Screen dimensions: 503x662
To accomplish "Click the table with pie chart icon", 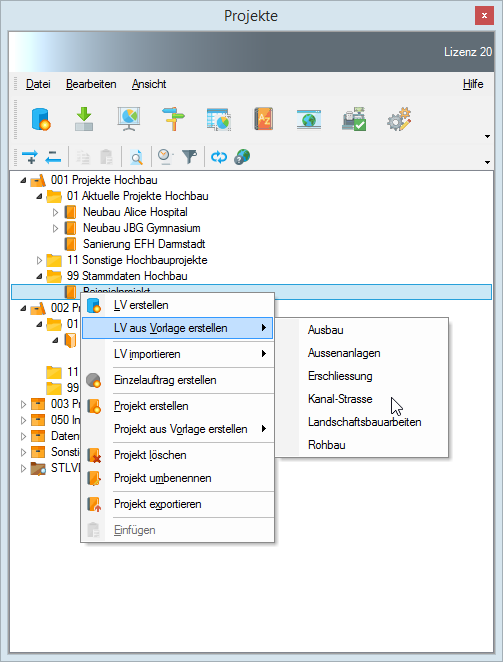I will click(219, 119).
